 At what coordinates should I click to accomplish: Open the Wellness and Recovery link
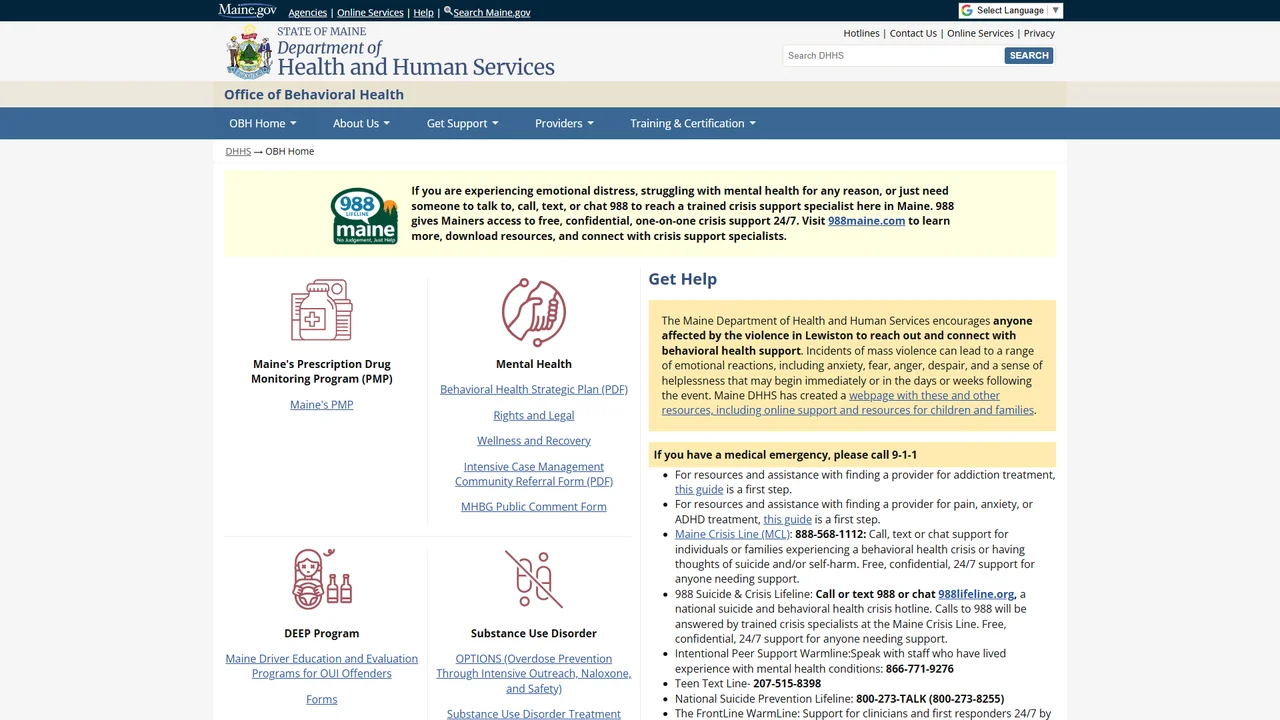(534, 441)
